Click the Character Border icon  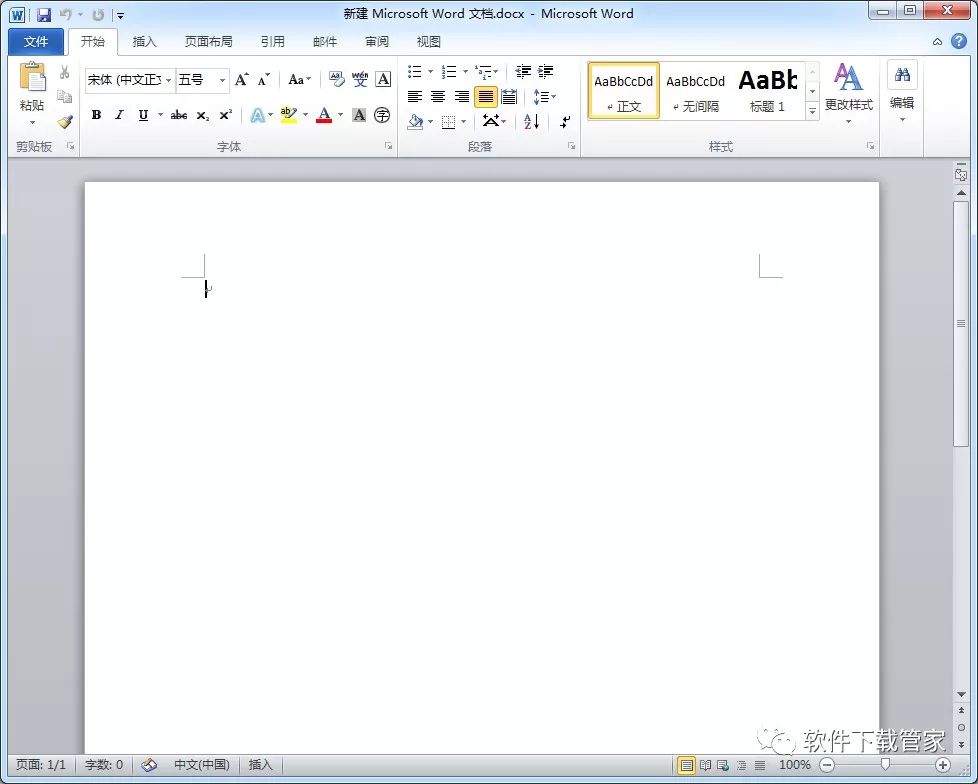[383, 79]
